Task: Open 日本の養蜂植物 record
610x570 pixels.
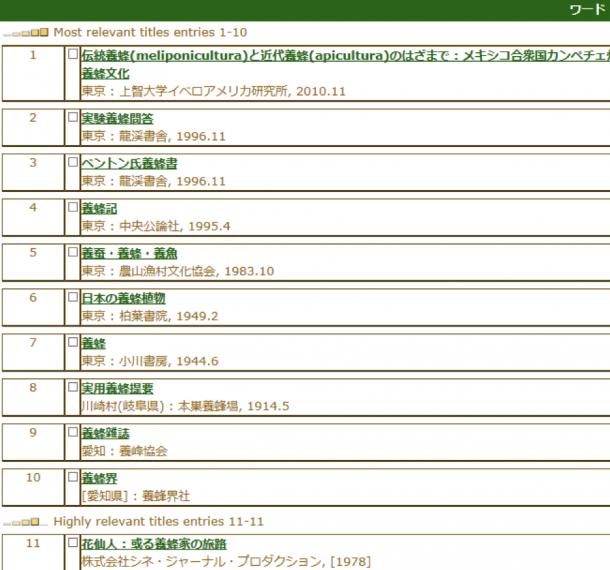Action: click(x=123, y=298)
